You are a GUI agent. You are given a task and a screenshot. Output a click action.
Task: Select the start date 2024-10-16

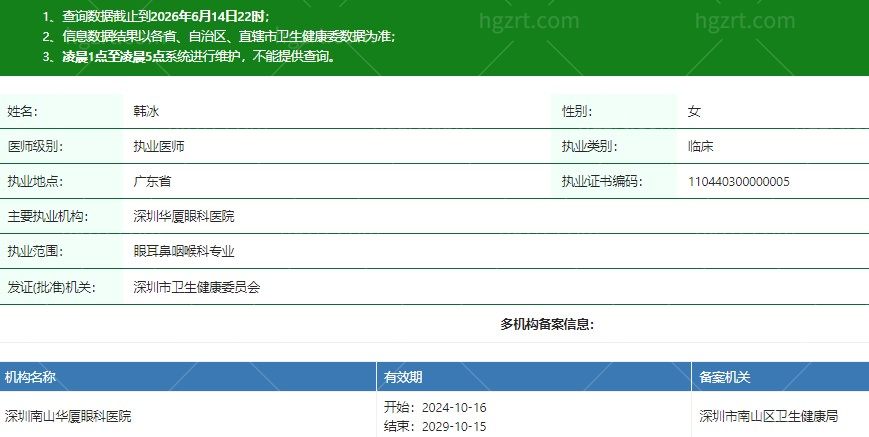[x=454, y=408]
